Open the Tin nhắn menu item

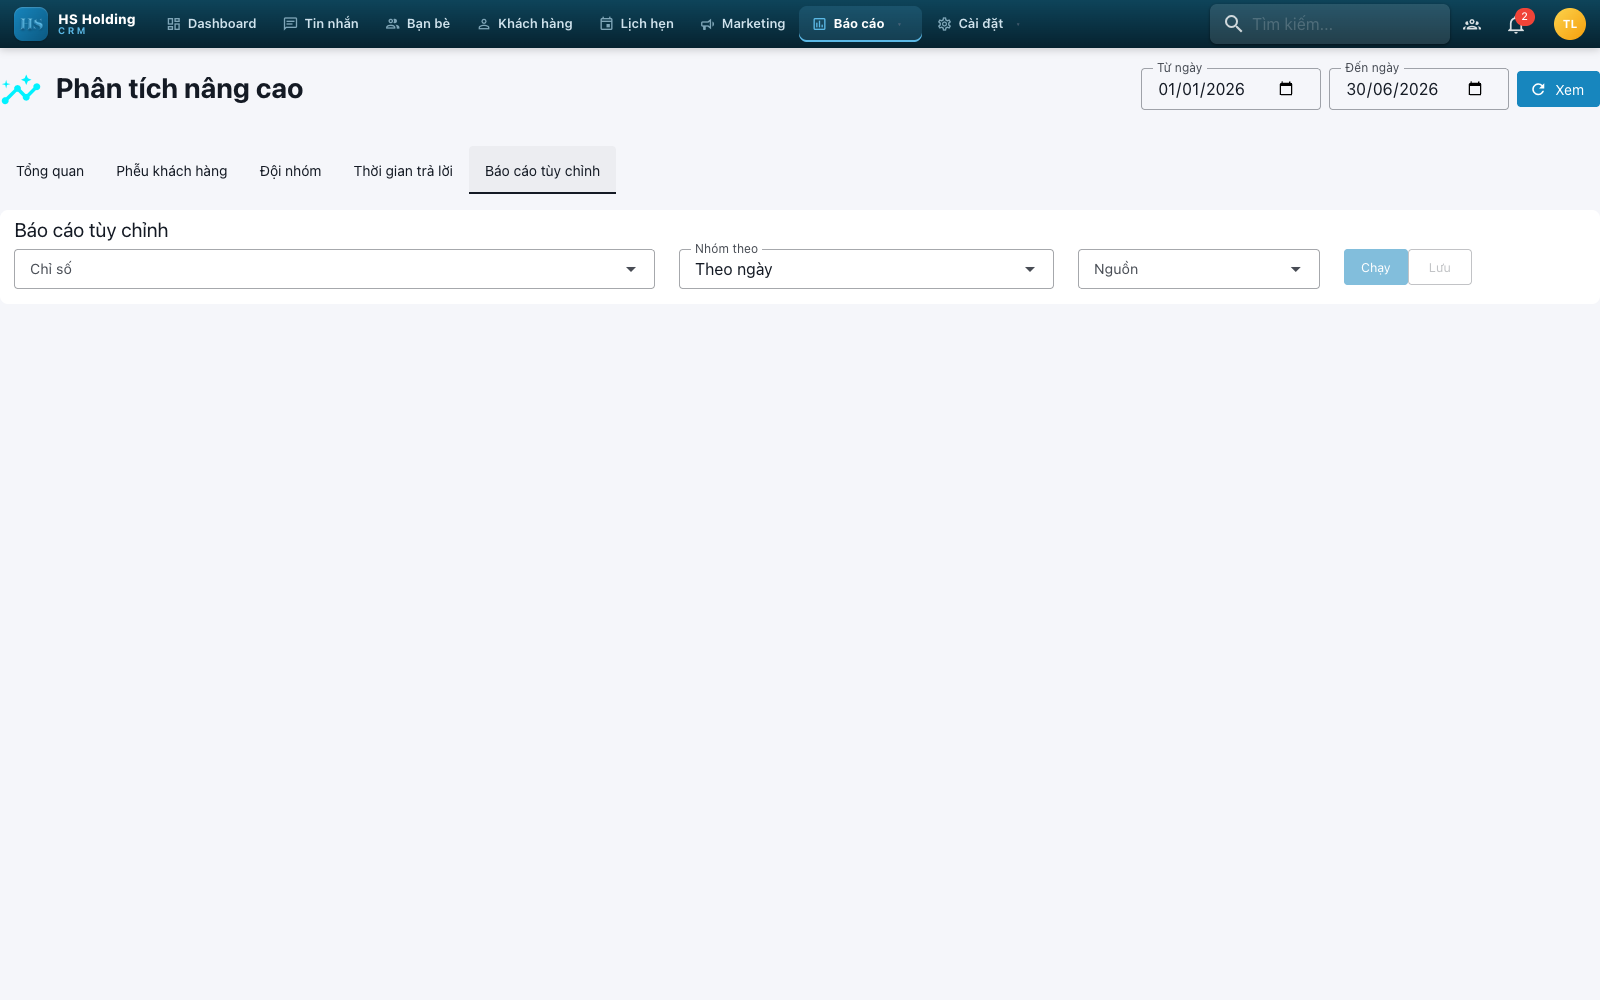tap(320, 24)
